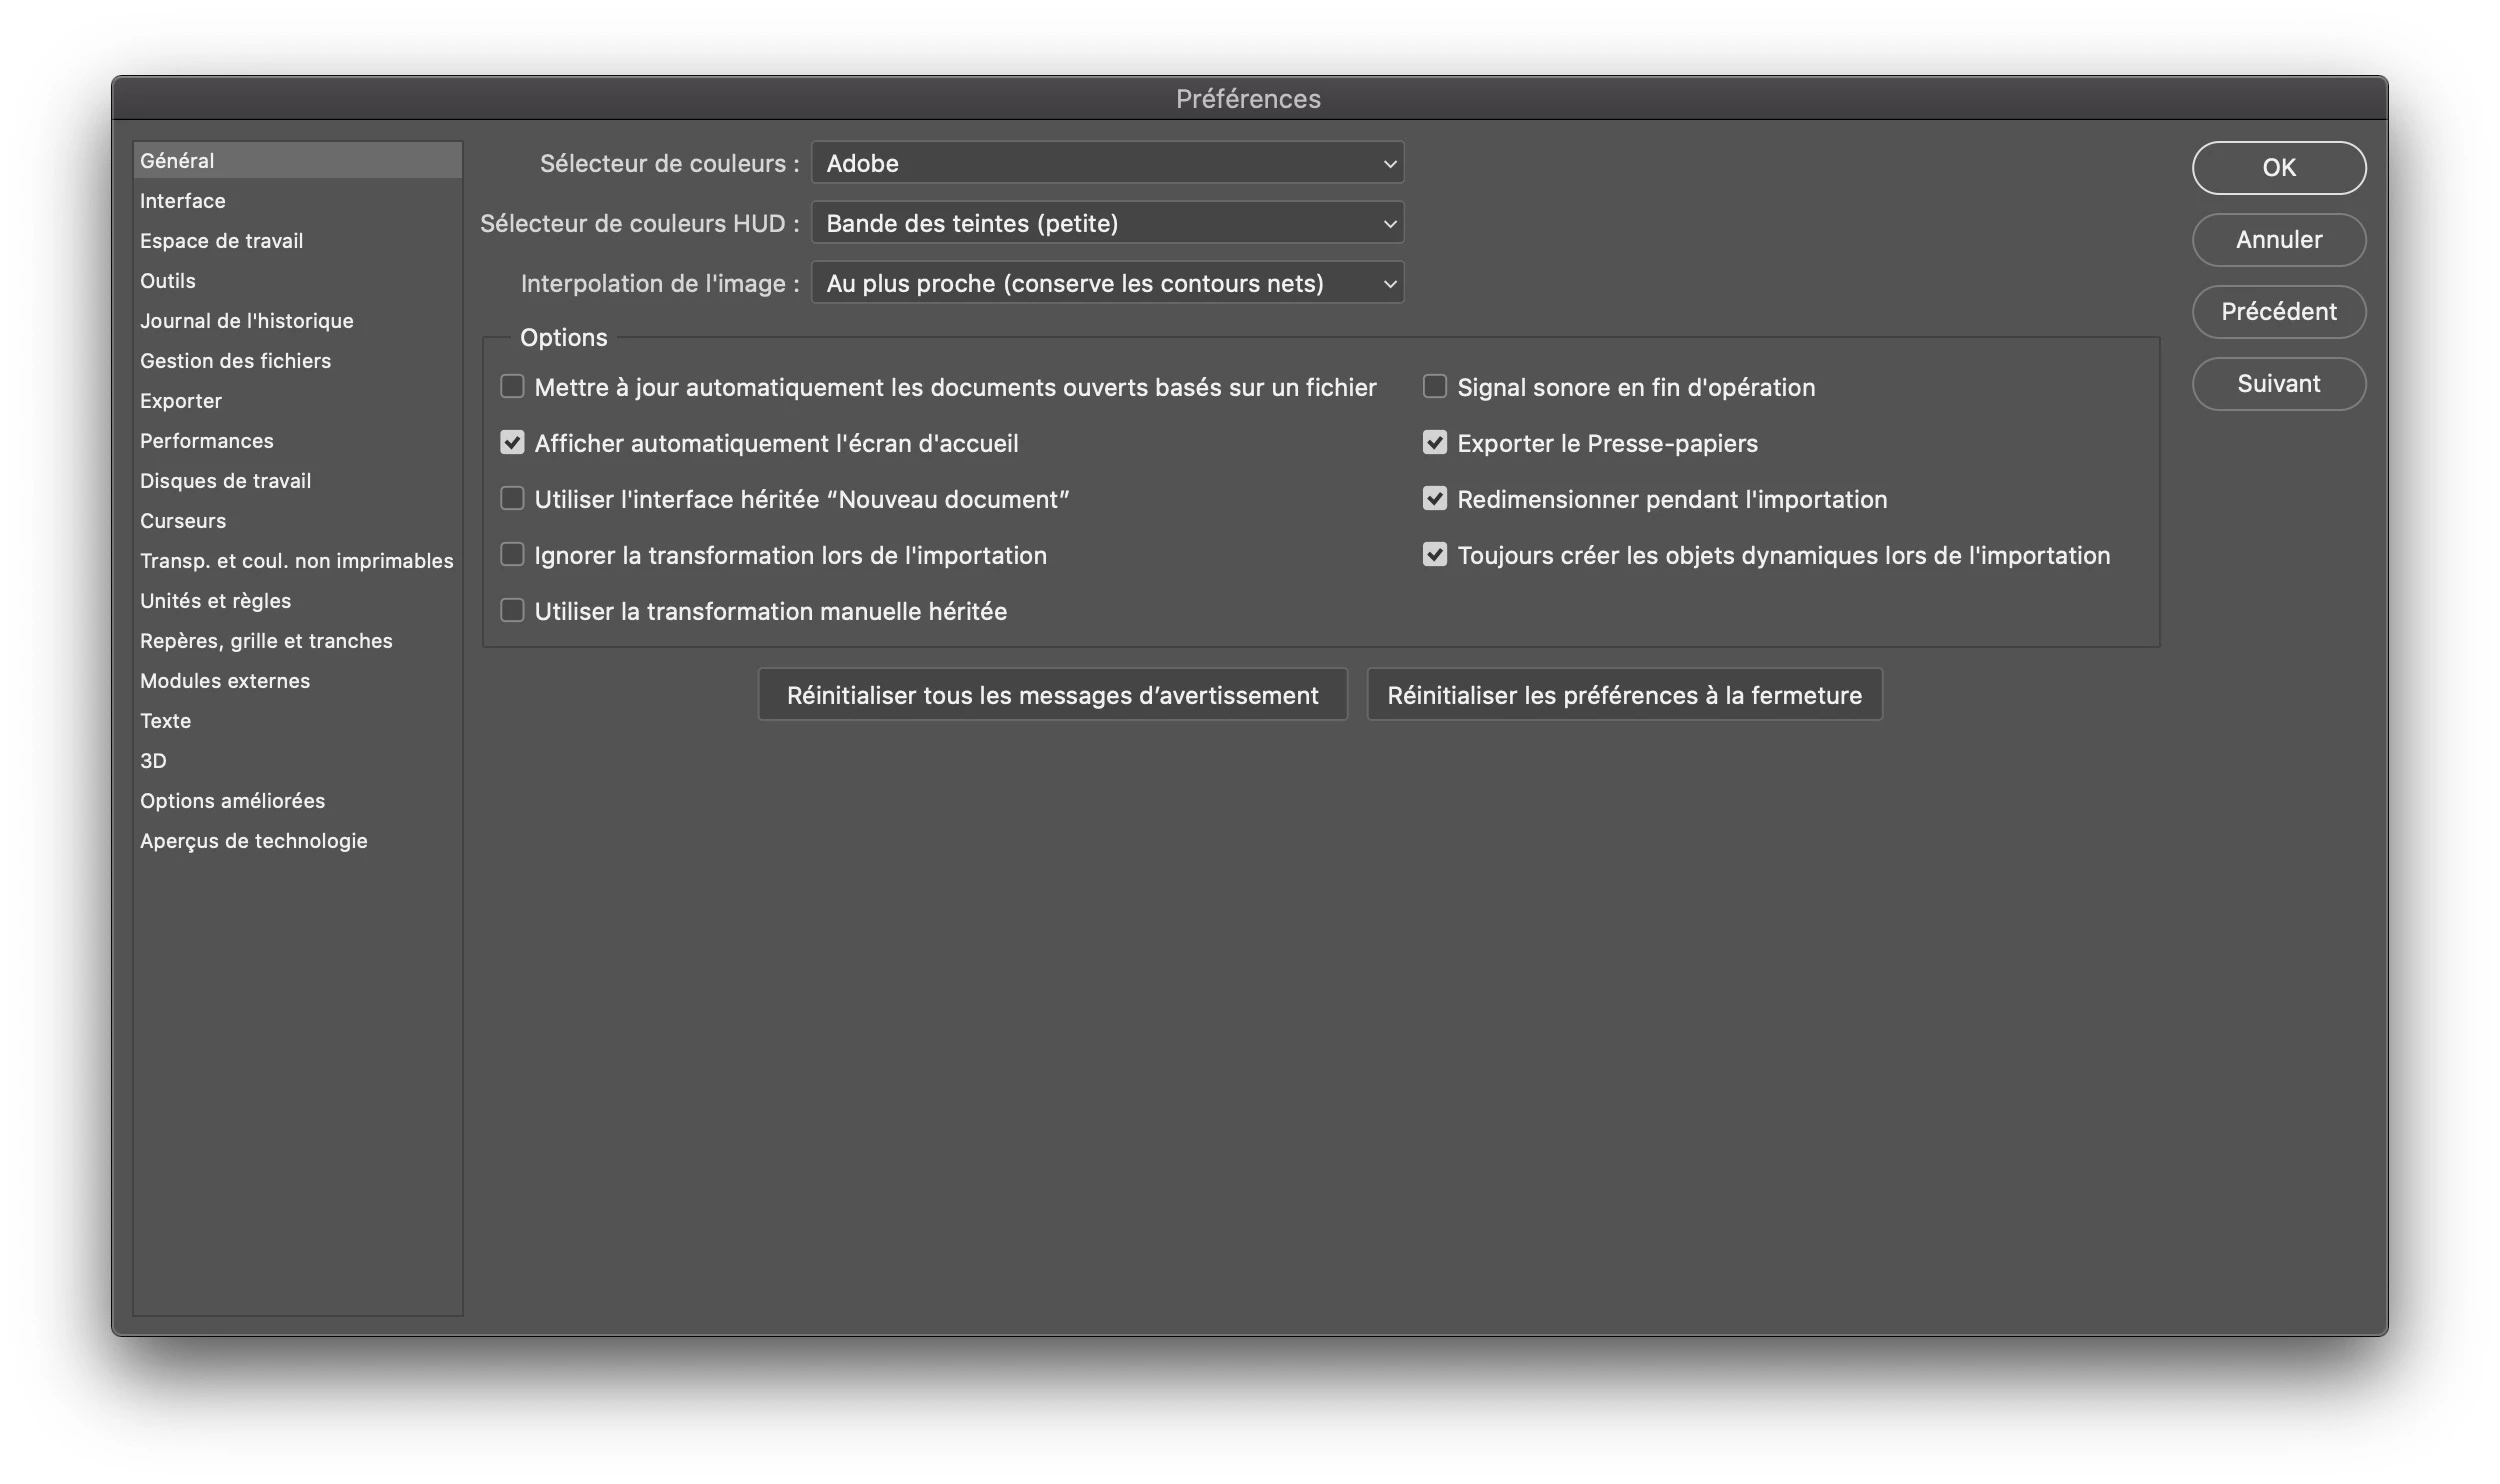Open Aperçus de technologie category
Viewport: 2500px width, 1484px height.
pos(254,841)
